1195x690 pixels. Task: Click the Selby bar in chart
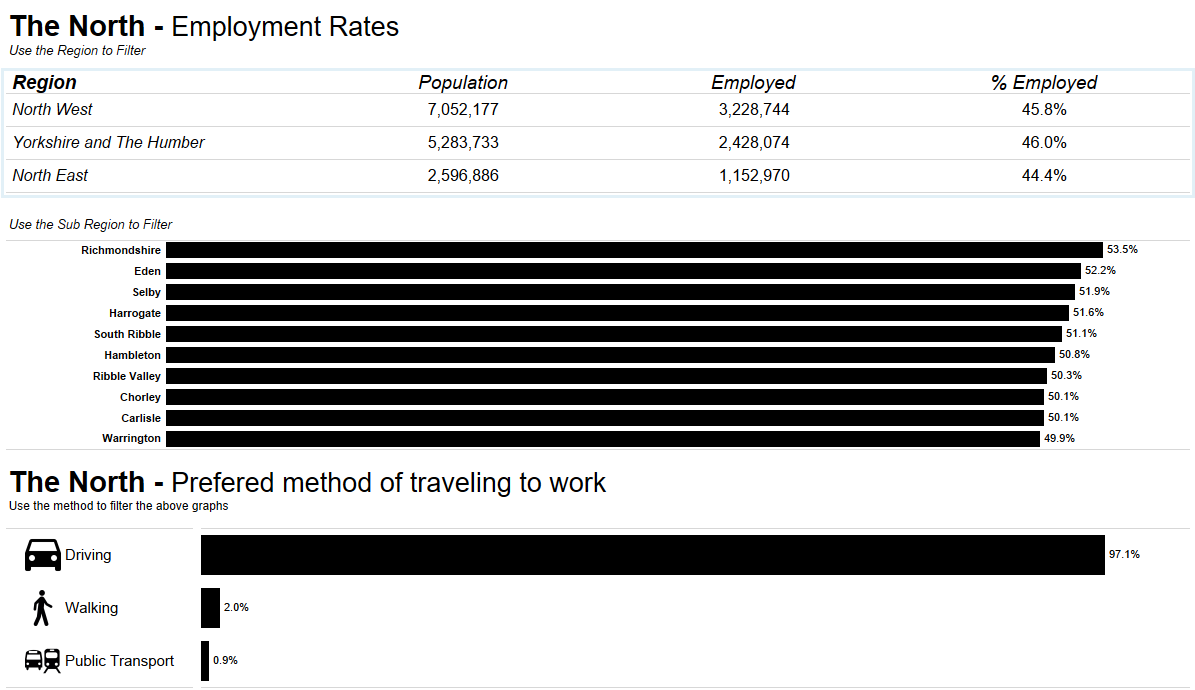[x=620, y=292]
